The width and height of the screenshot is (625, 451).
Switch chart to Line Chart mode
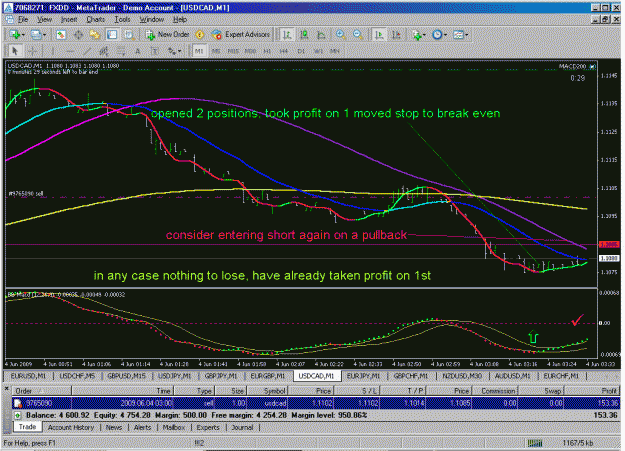click(x=321, y=35)
